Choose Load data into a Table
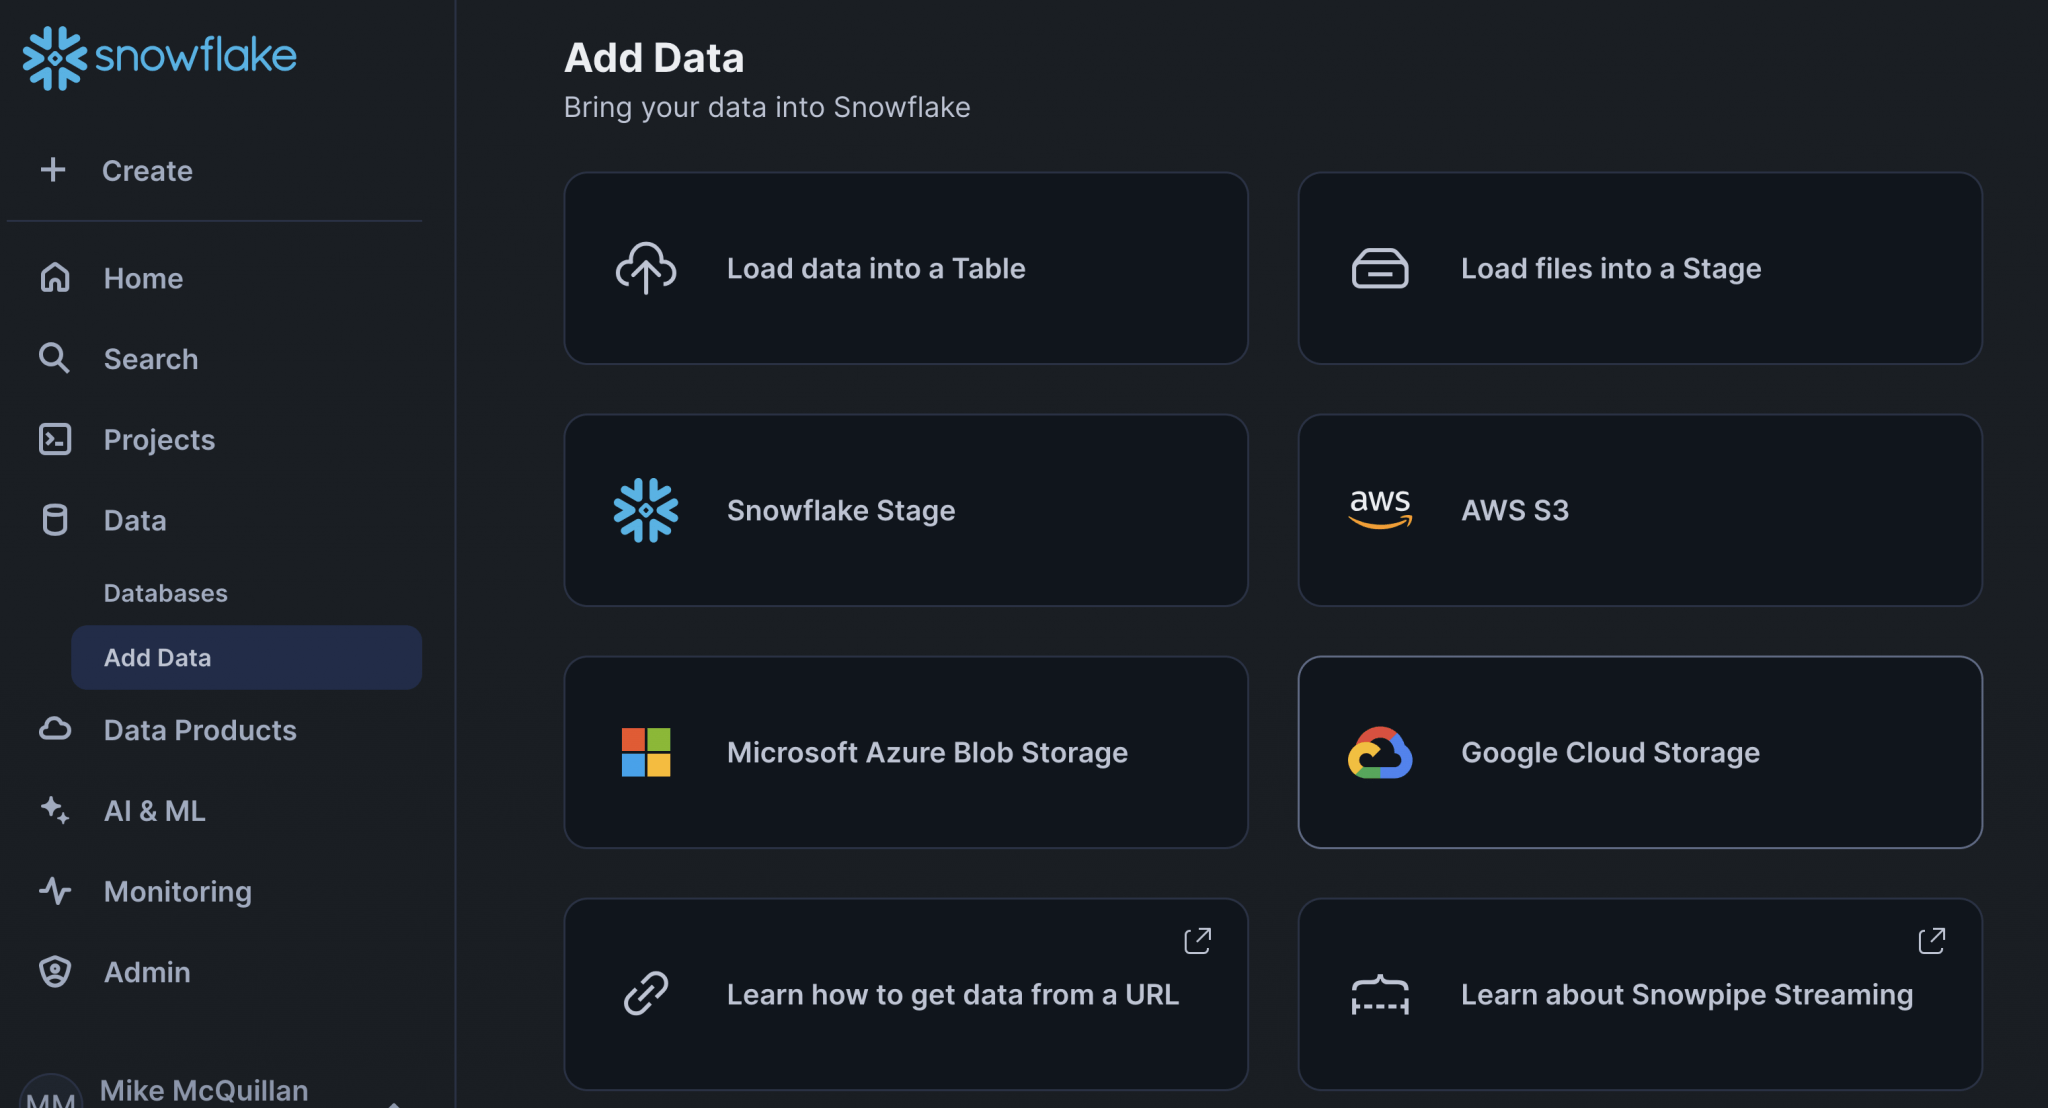The width and height of the screenshot is (2048, 1108). 905,268
